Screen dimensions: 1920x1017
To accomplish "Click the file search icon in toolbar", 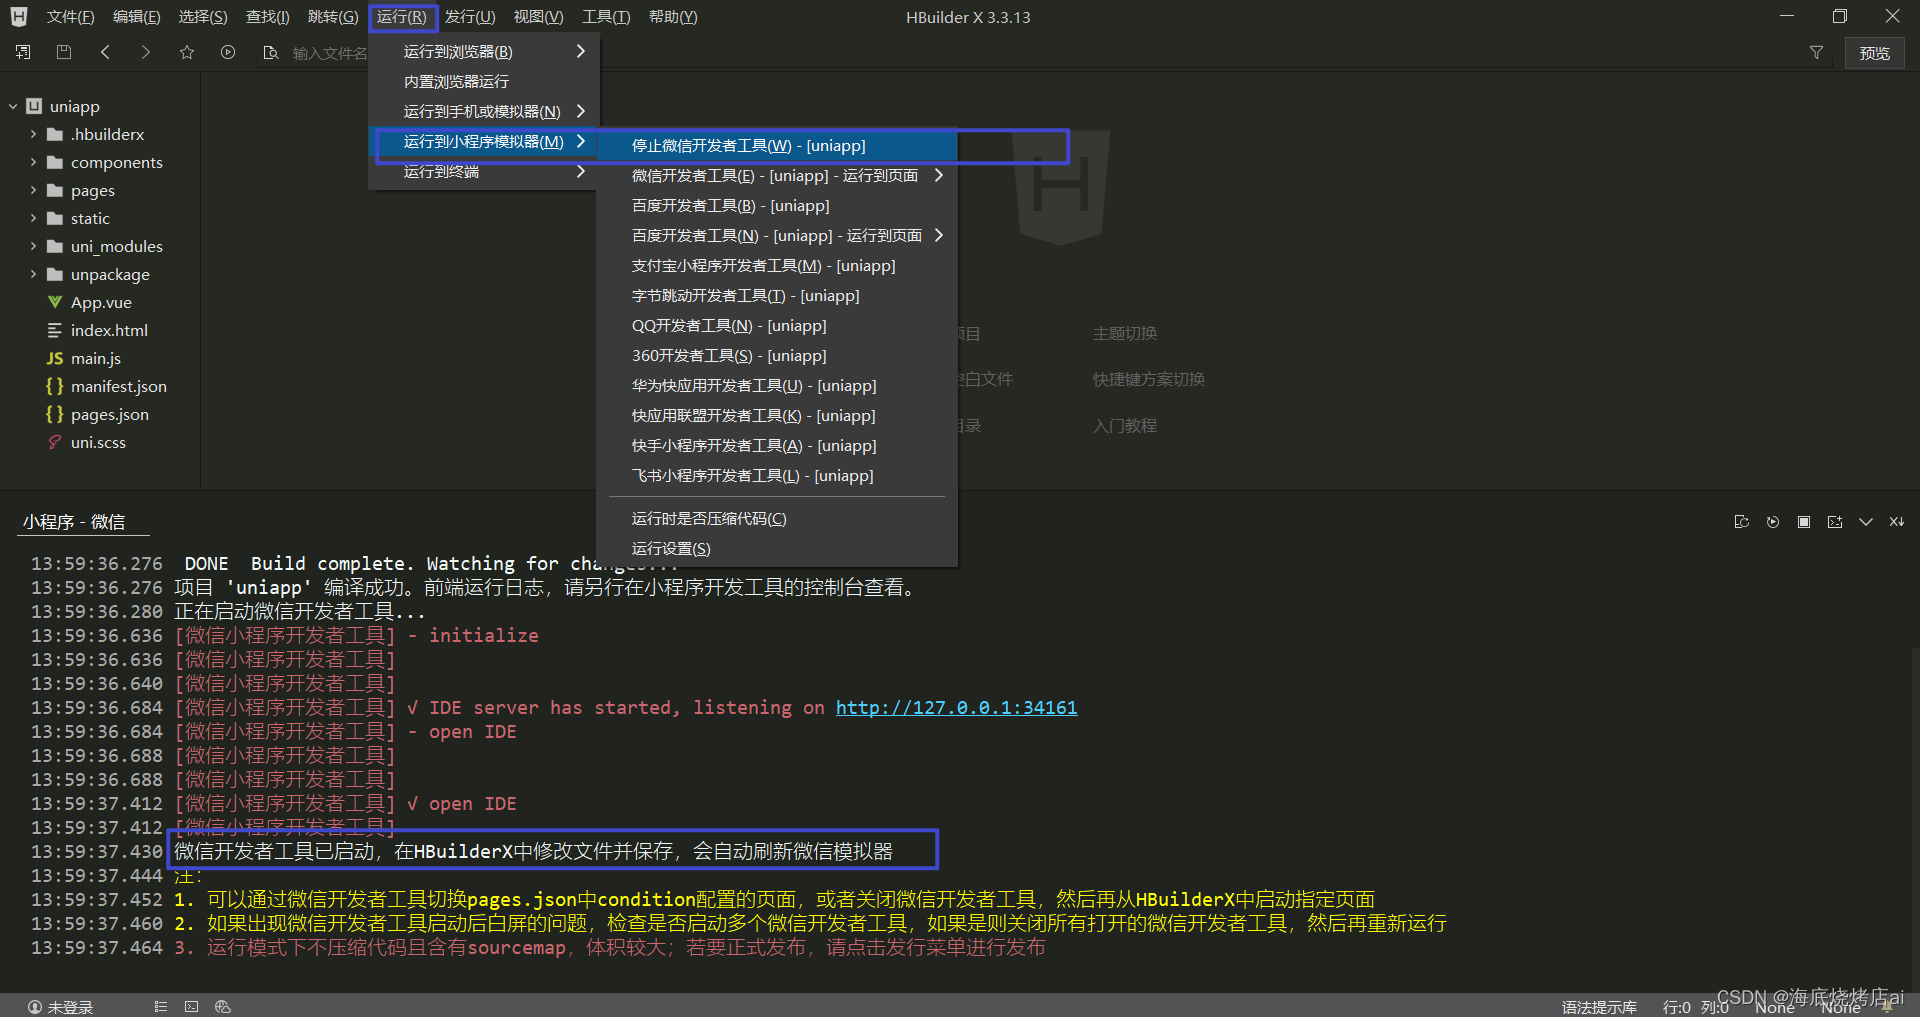I will tap(270, 52).
